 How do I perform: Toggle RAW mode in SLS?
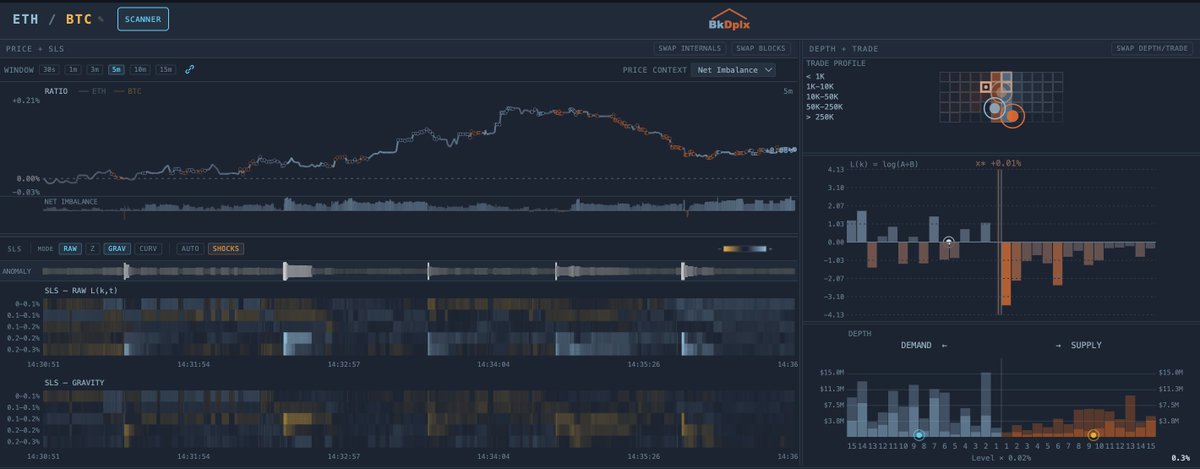(x=69, y=248)
